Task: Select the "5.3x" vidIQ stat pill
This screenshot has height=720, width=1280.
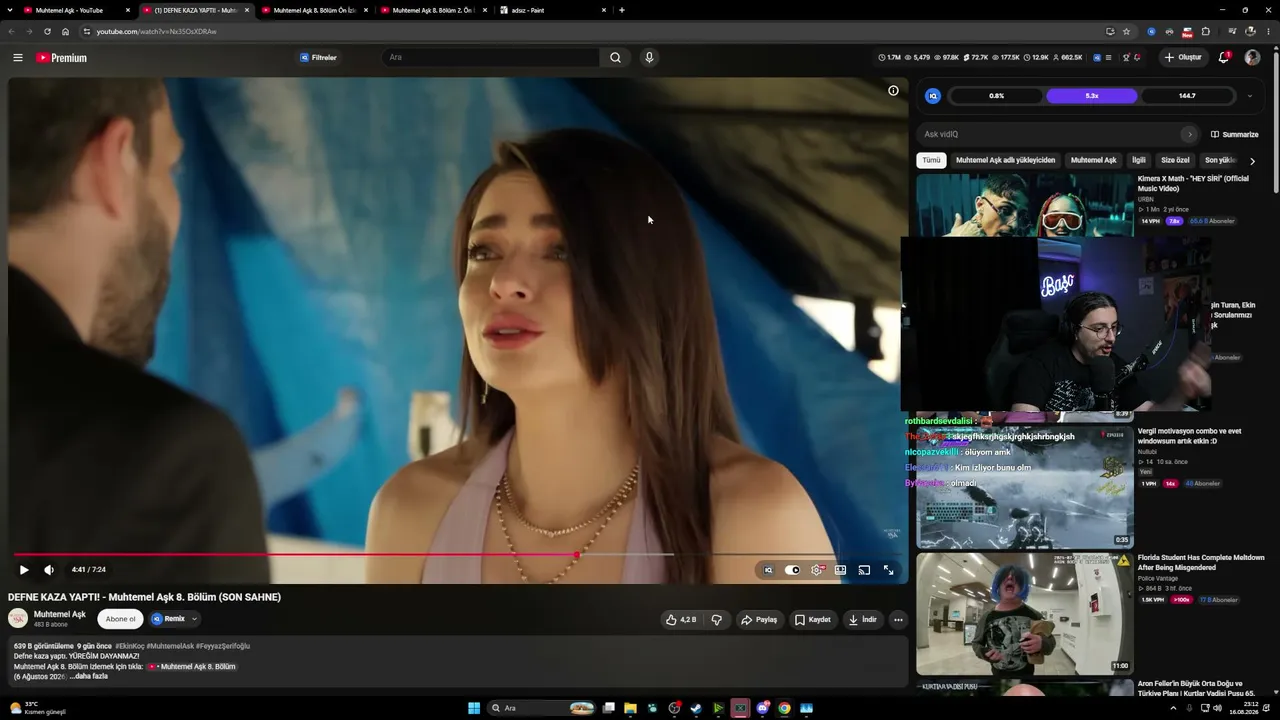Action: coord(1091,96)
